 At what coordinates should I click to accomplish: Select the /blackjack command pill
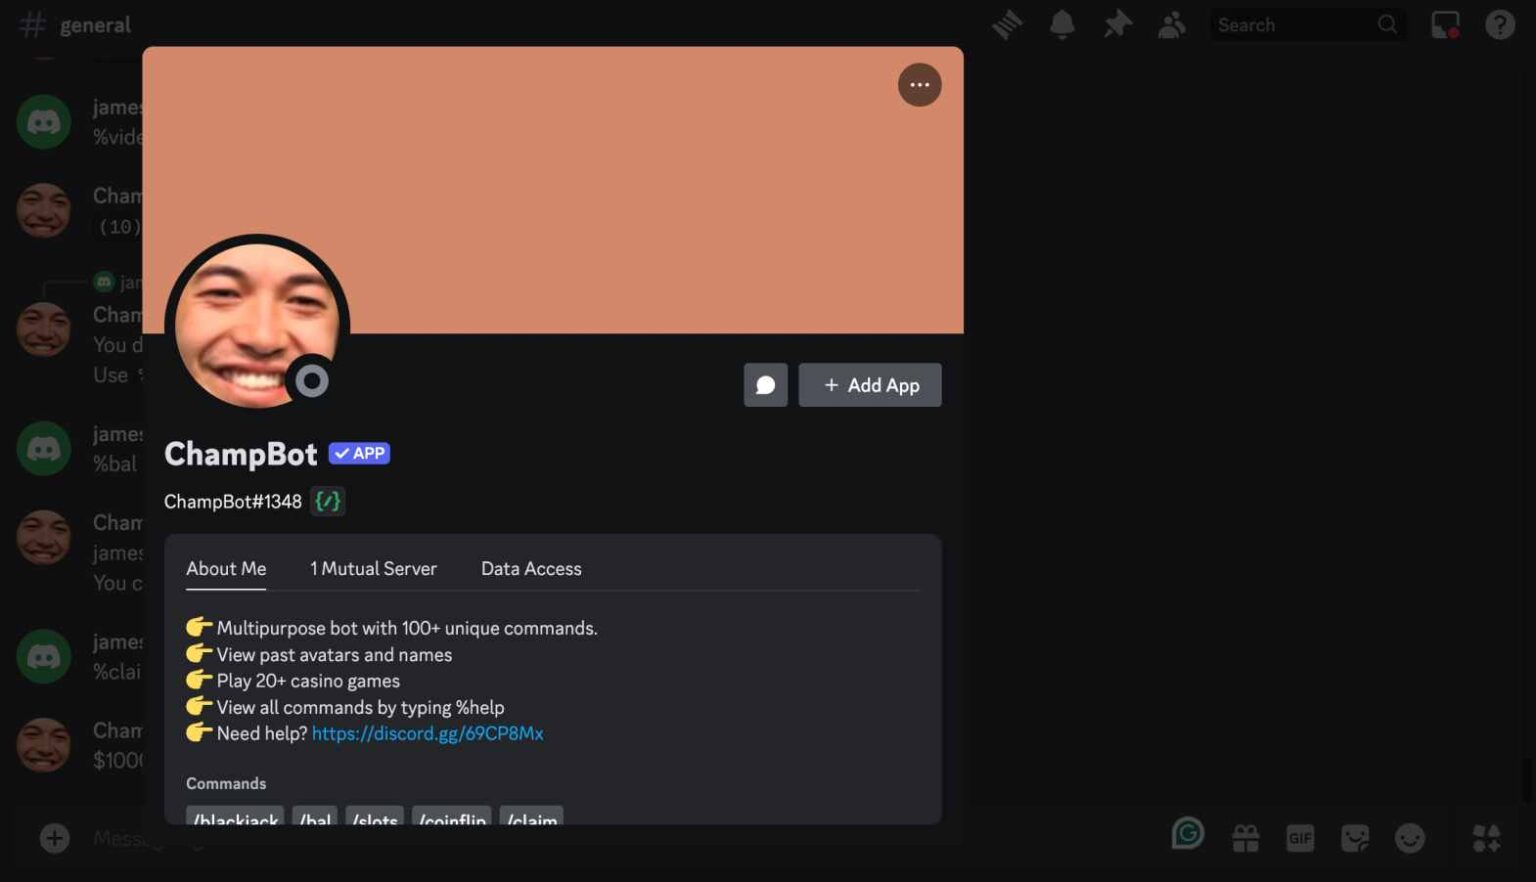234,820
